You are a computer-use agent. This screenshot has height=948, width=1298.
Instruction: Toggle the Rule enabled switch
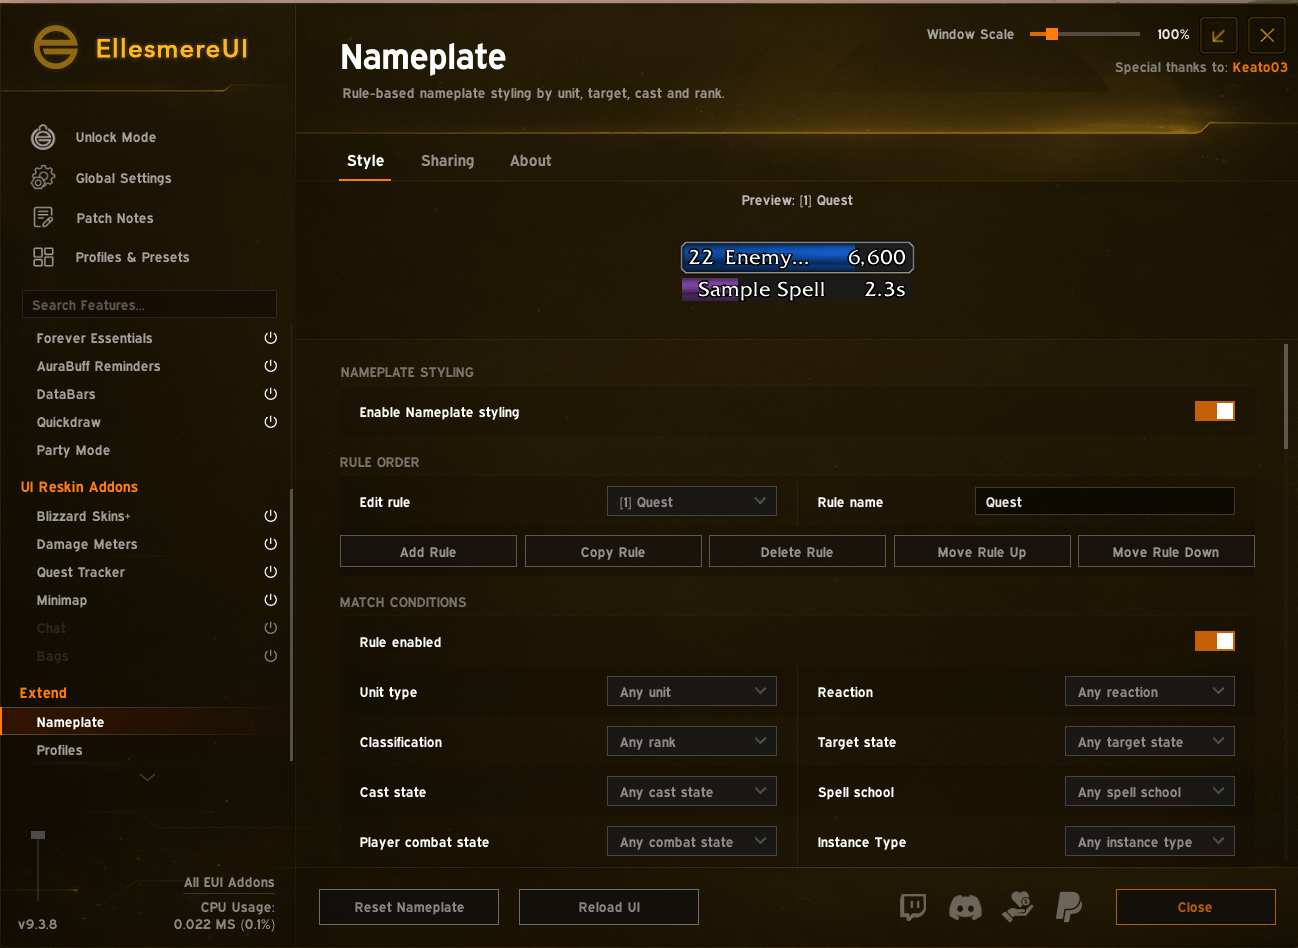point(1215,641)
